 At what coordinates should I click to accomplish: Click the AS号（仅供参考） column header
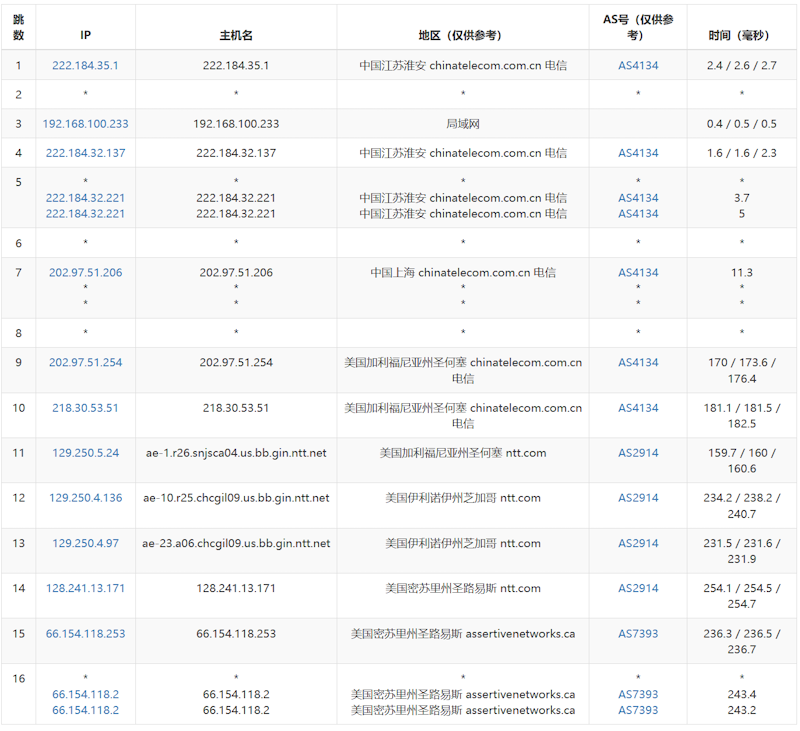[x=638, y=27]
